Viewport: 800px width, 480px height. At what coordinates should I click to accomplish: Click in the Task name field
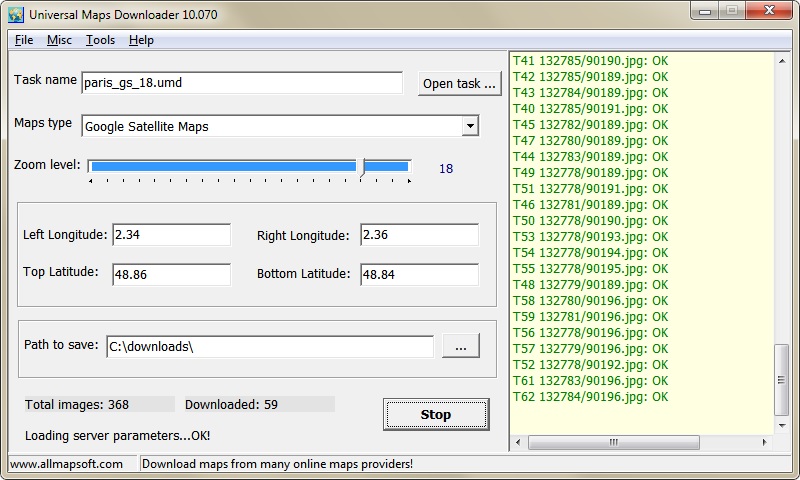240,83
